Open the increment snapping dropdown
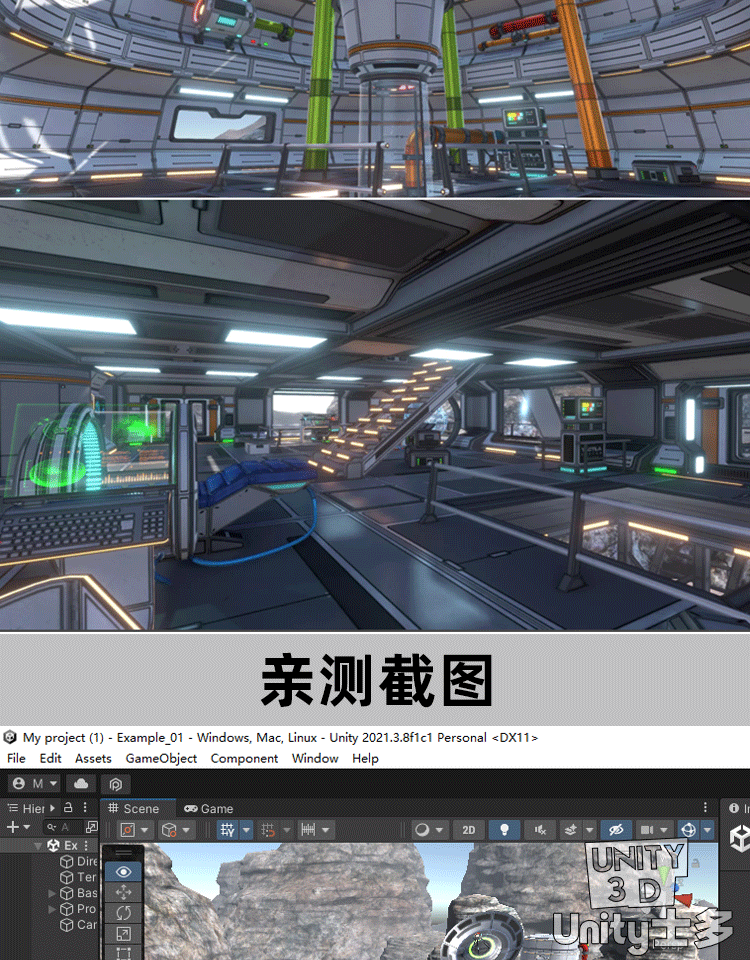The image size is (750, 960). 287,830
